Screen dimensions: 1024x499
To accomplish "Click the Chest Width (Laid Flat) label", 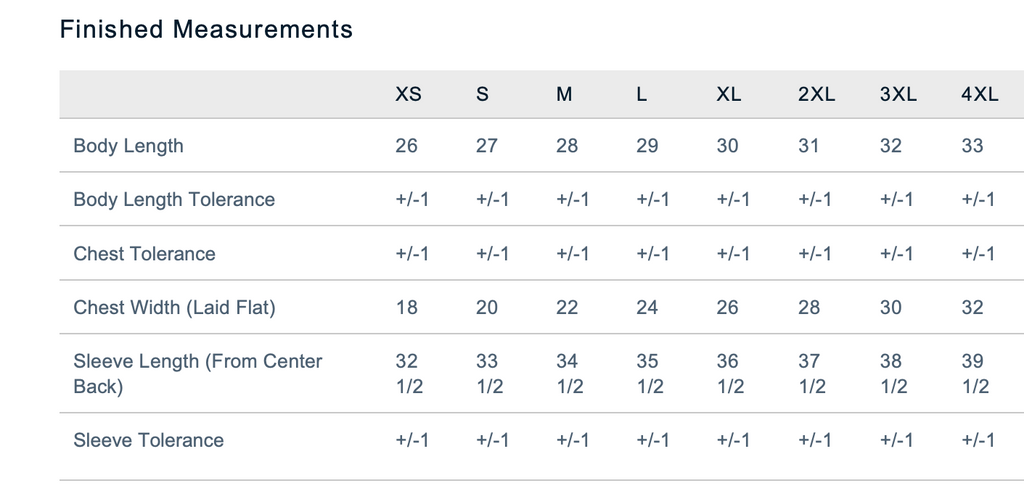I will tap(174, 307).
